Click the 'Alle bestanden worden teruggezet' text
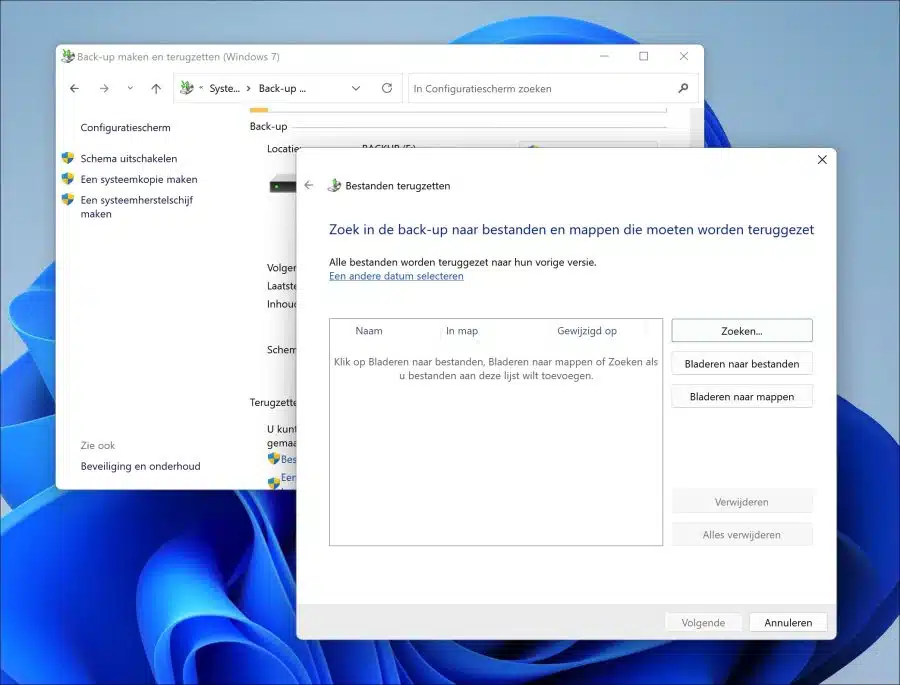The height and width of the screenshot is (685, 900). pyautogui.click(x=463, y=262)
